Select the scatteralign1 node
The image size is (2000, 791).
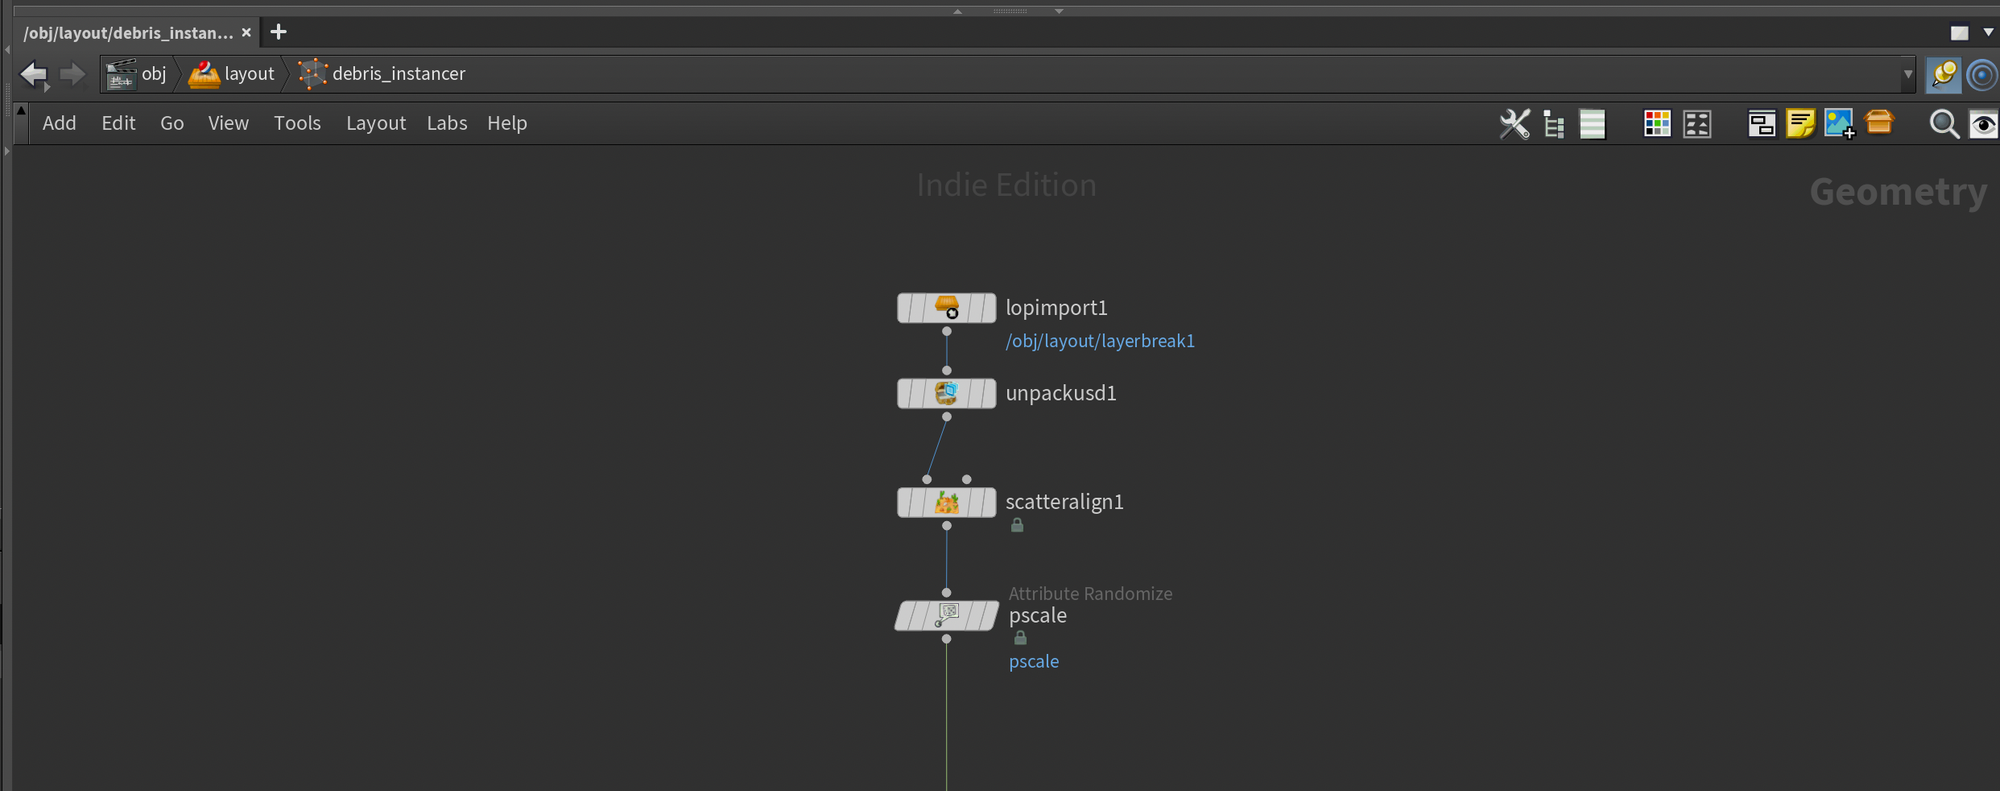tap(946, 502)
